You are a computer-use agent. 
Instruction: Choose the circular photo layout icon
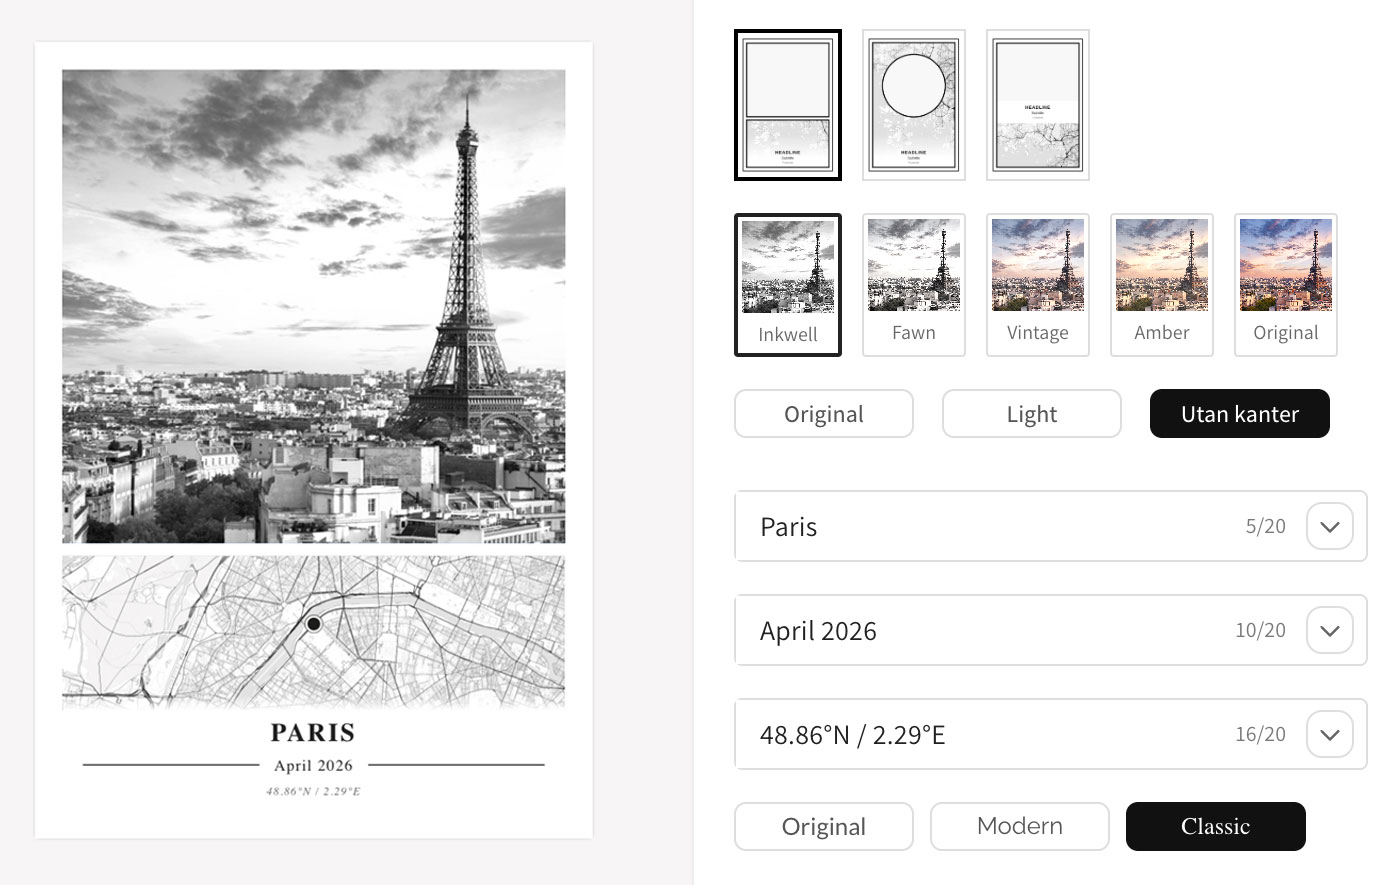tap(913, 105)
